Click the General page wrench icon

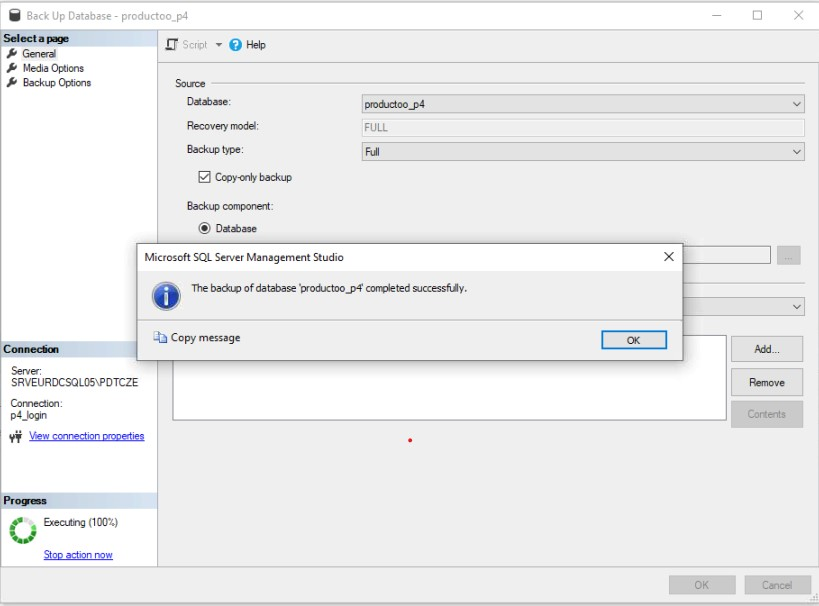(x=13, y=54)
